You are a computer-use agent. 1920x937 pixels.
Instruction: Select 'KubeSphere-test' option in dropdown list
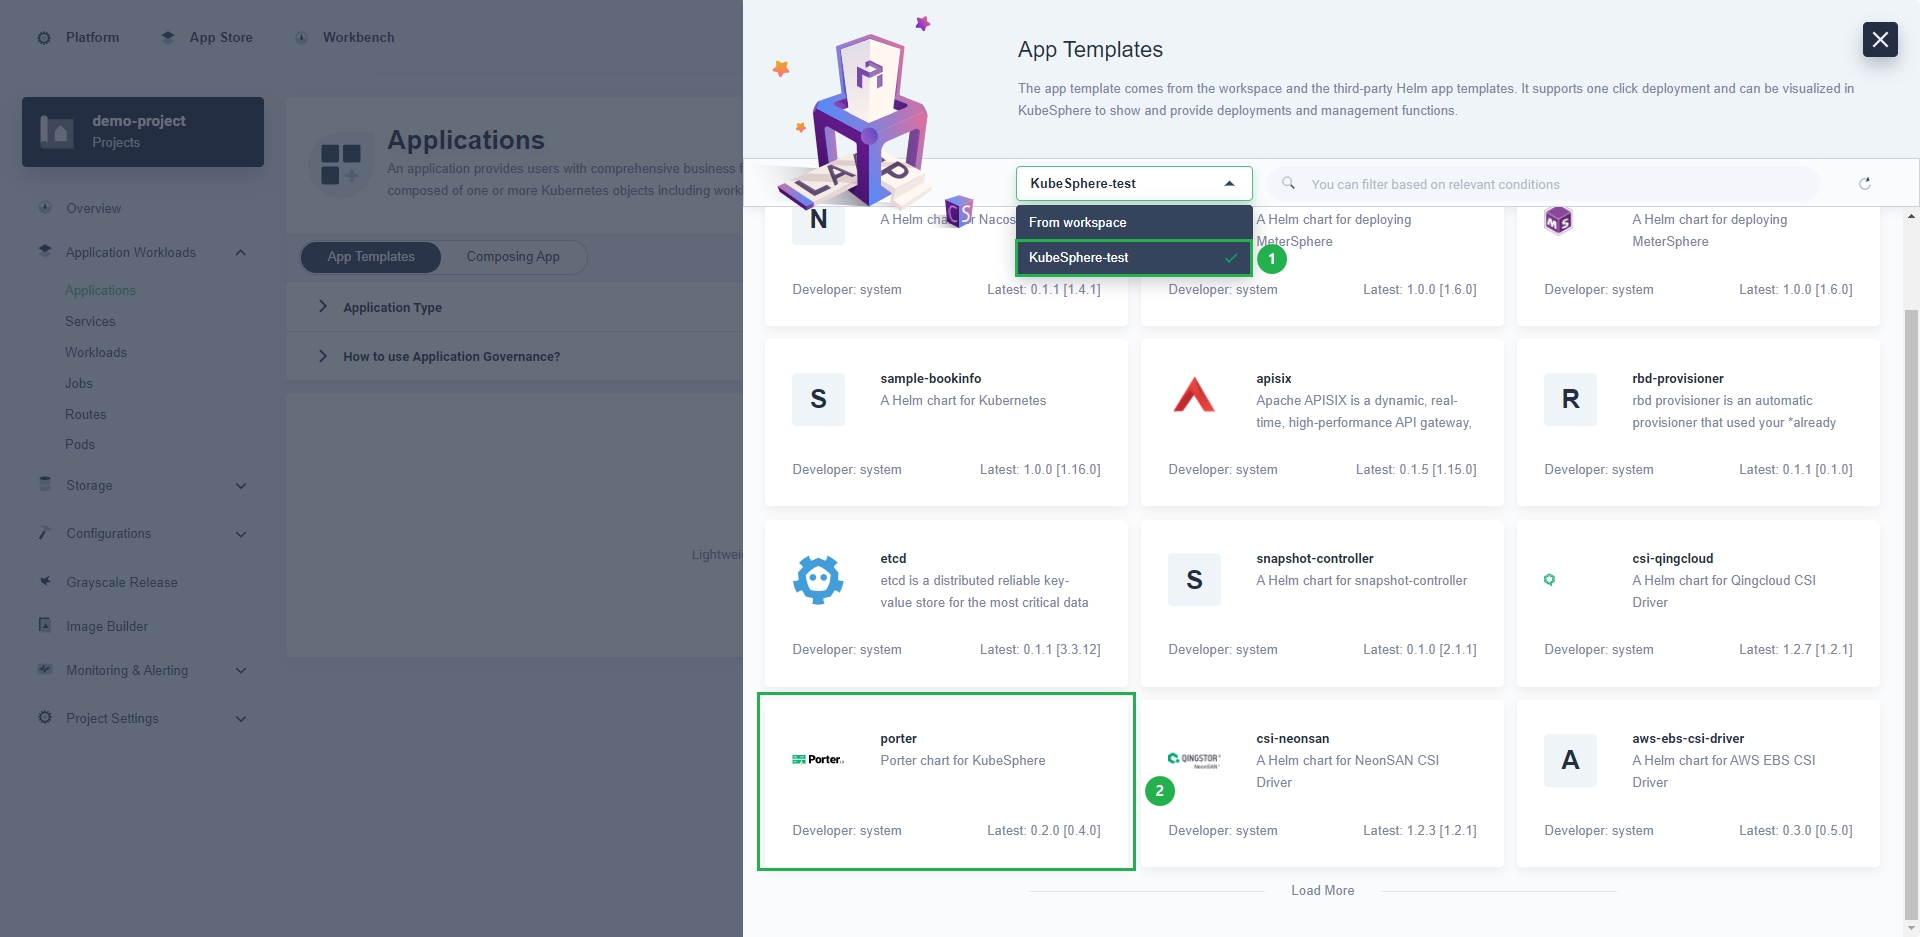(1134, 257)
